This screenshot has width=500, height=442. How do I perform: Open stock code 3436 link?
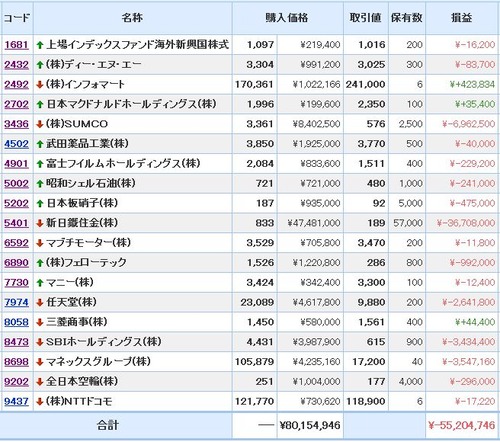[x=16, y=124]
